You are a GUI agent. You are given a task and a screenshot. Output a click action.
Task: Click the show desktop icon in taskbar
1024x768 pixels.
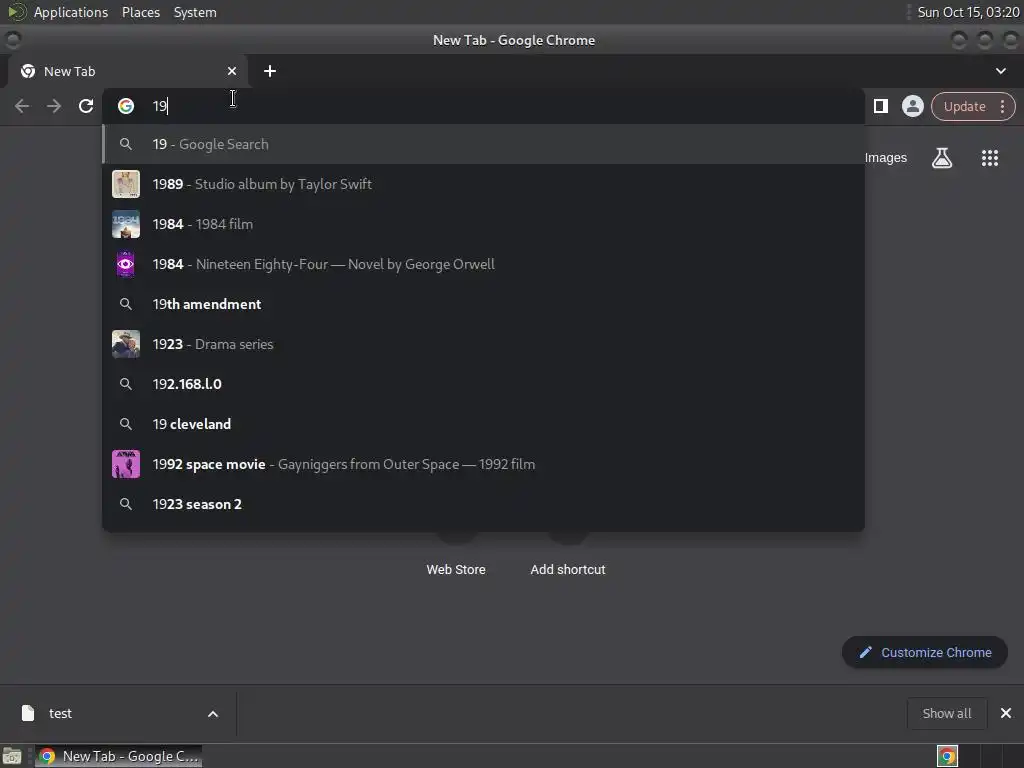[x=12, y=756]
